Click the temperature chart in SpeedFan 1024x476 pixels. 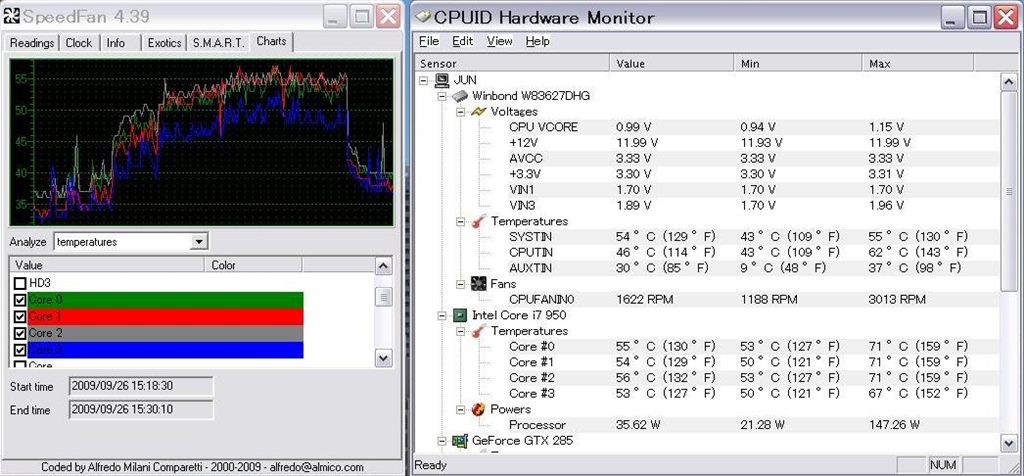click(201, 142)
